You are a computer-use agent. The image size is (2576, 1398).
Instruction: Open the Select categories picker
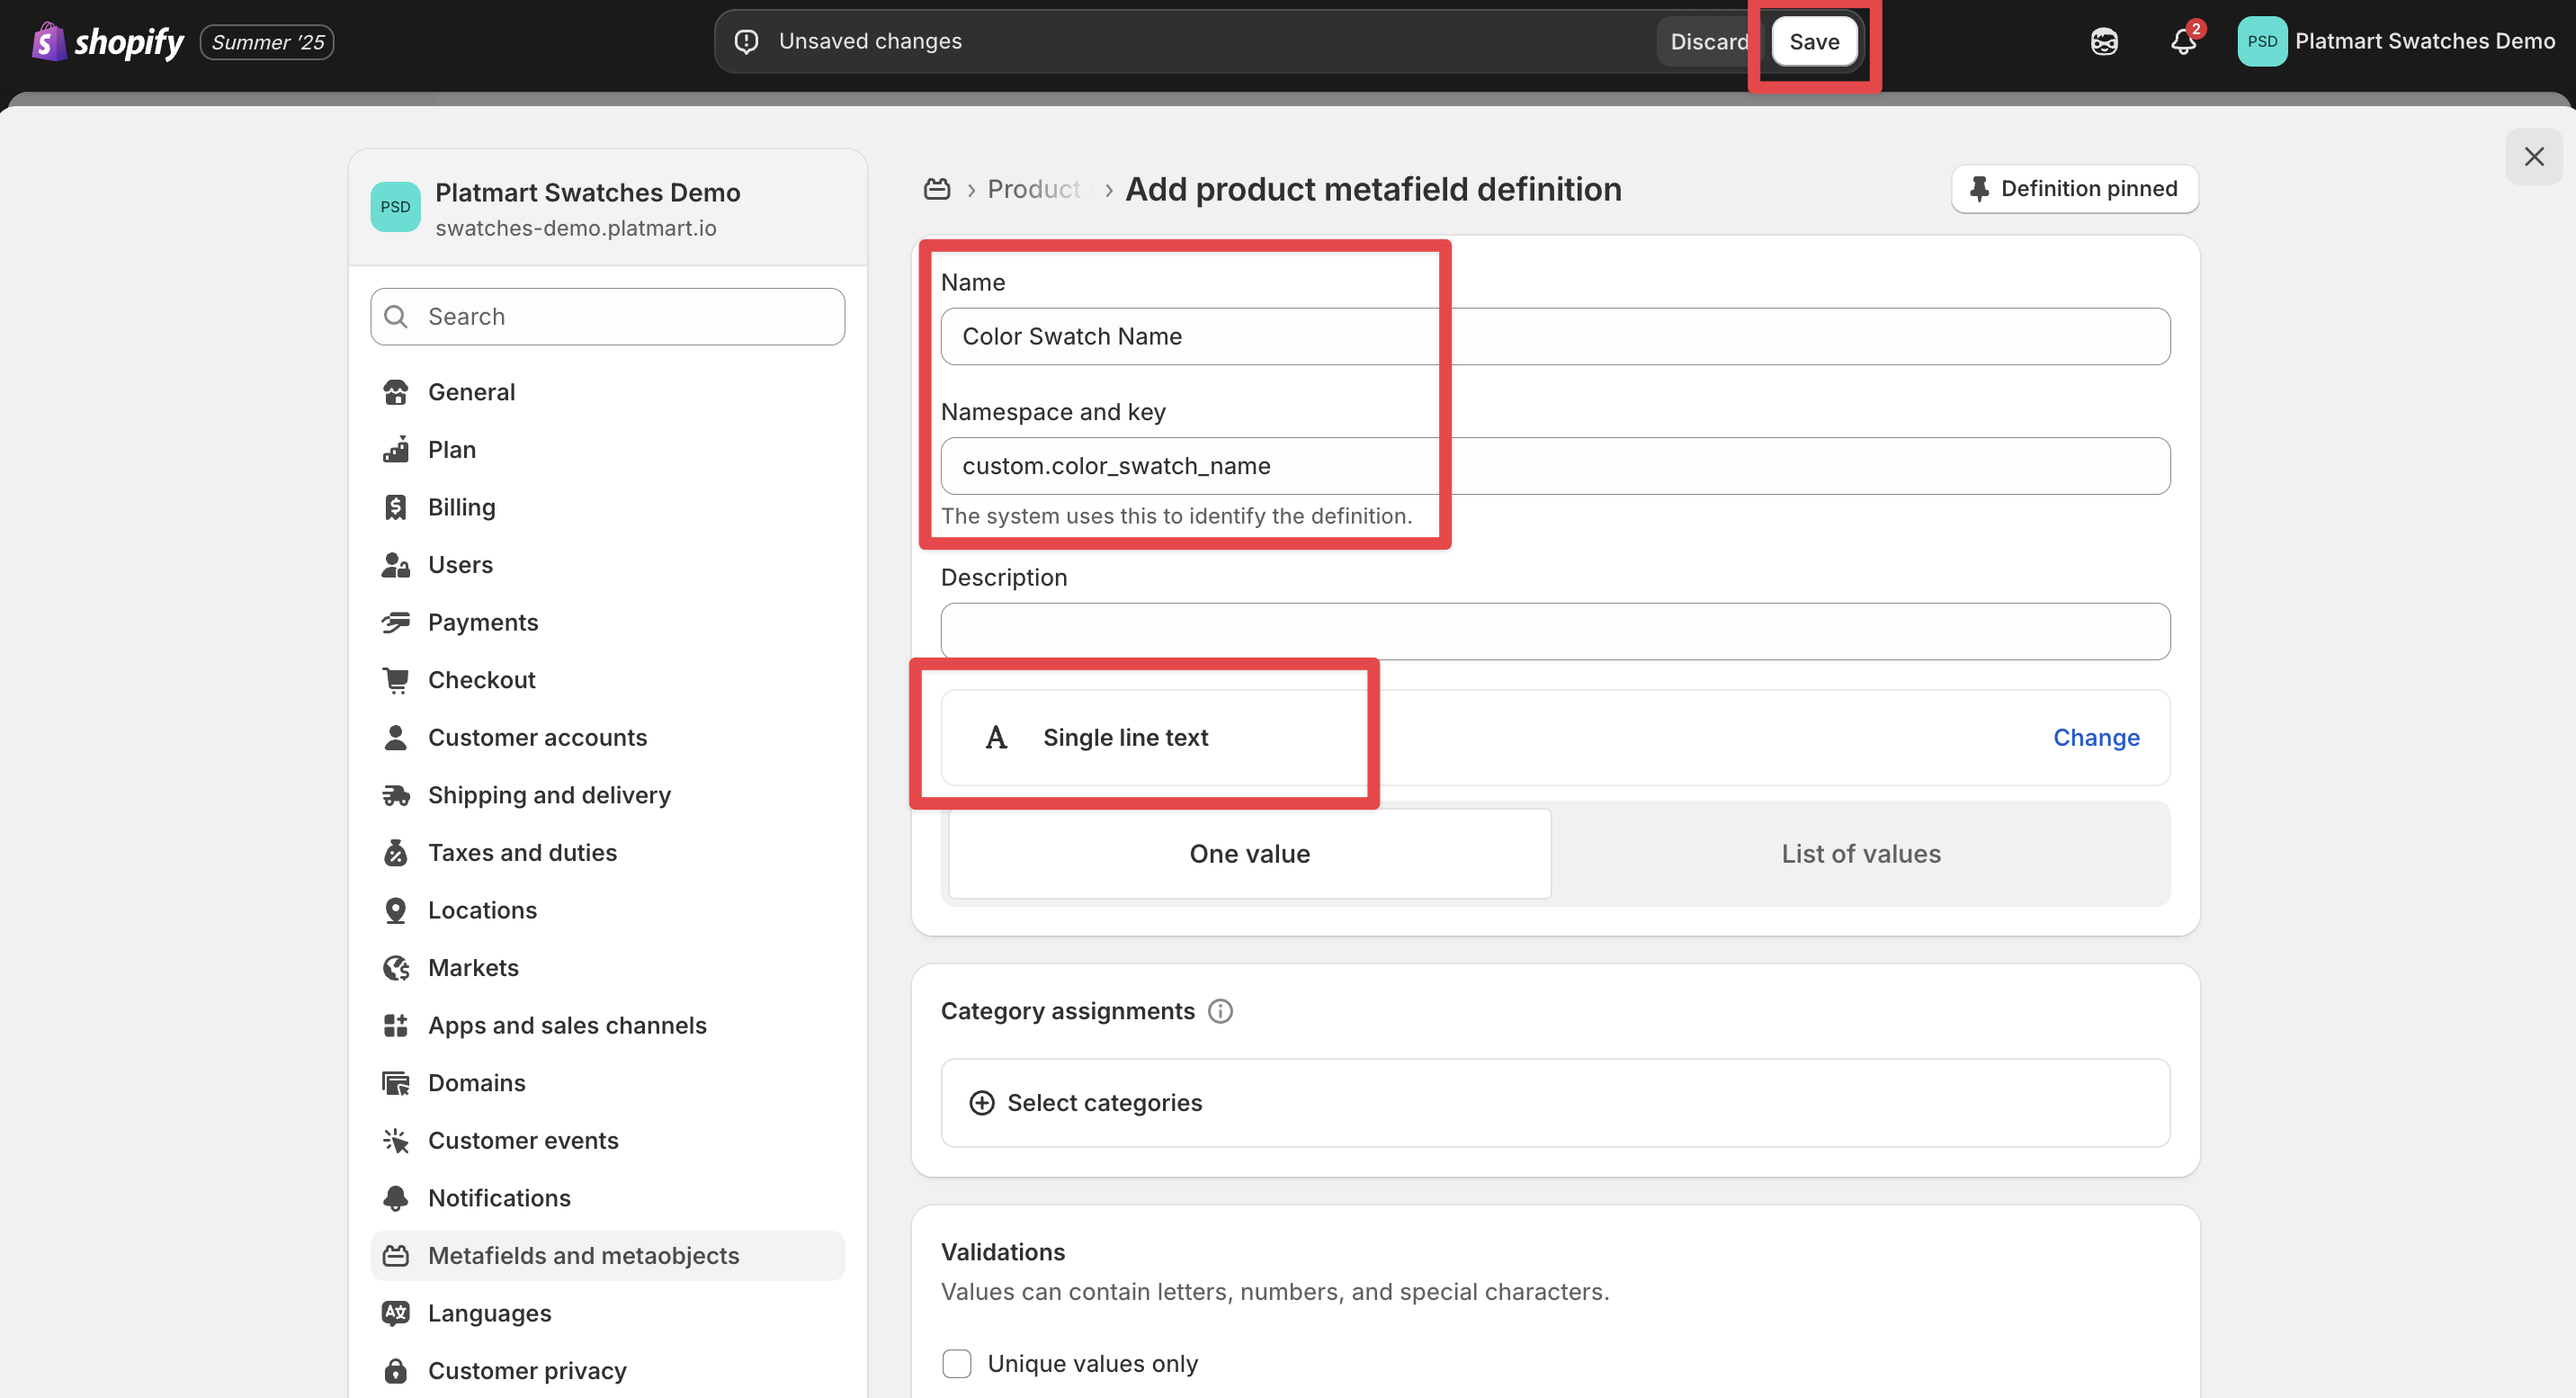point(1555,1102)
